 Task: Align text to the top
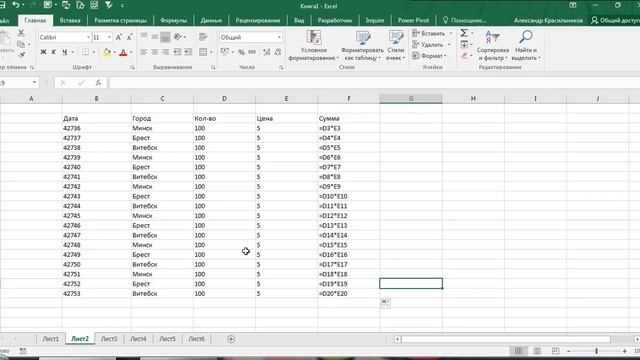coord(144,37)
